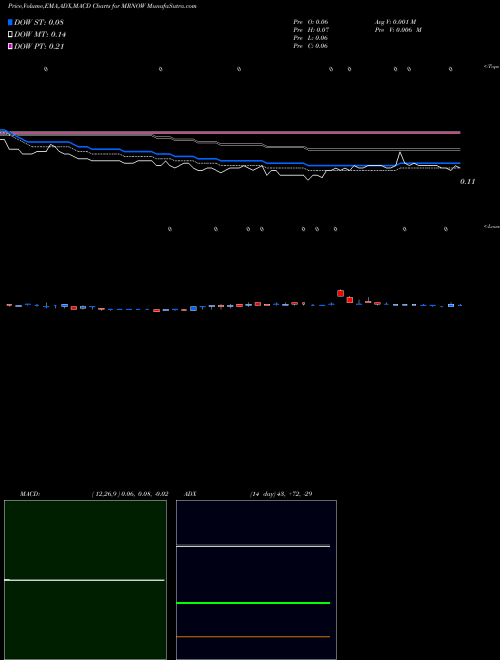
Task: Click the '<Tops' marker label
Action: [x=492, y=67]
